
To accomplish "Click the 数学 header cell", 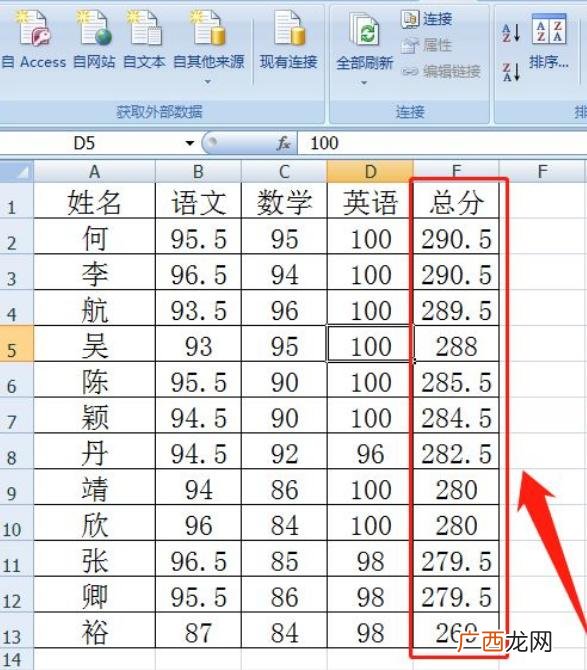I will [284, 201].
